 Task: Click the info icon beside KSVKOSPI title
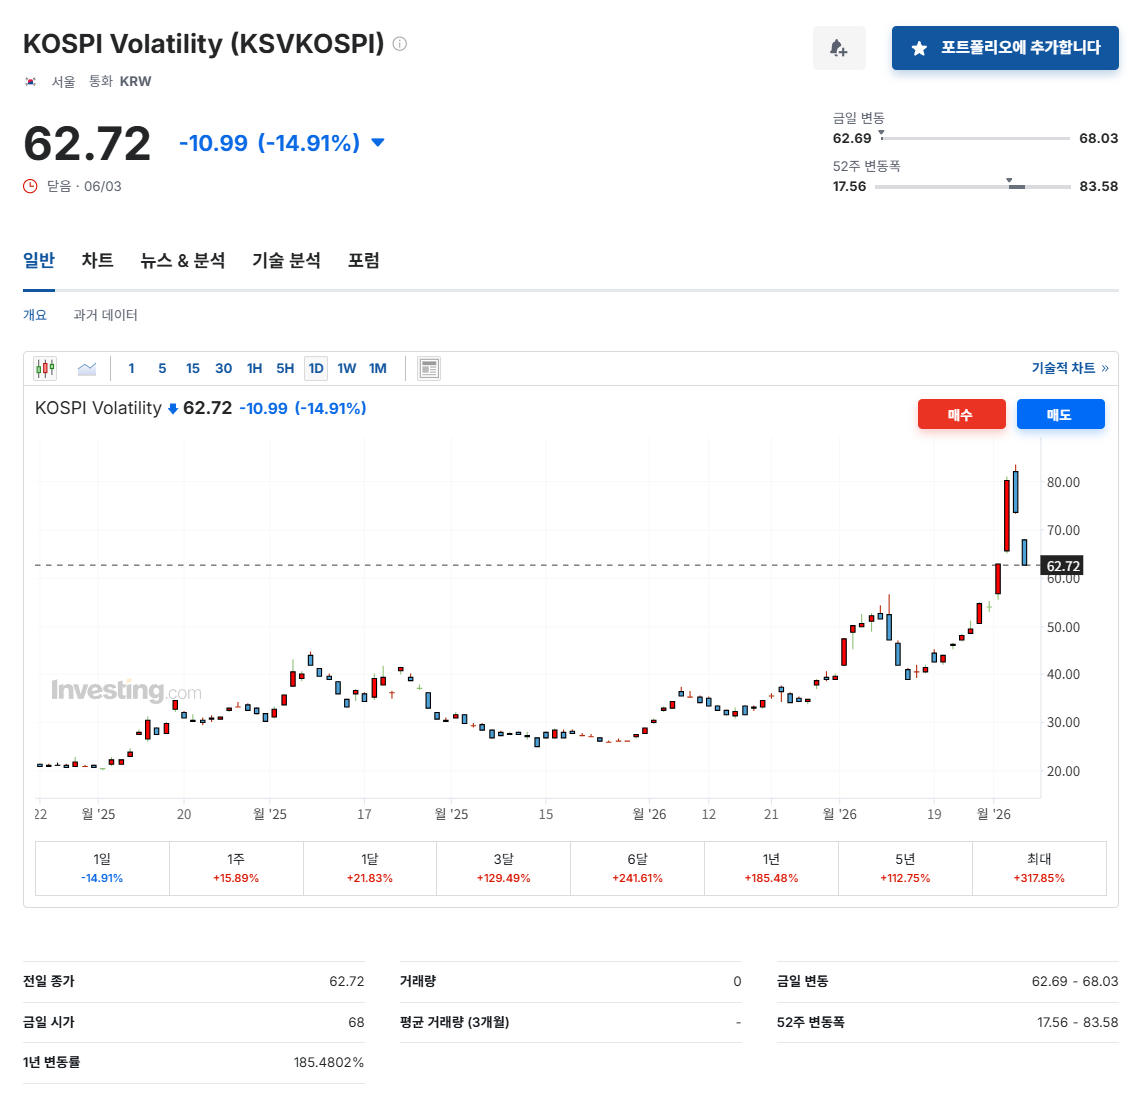tap(400, 44)
